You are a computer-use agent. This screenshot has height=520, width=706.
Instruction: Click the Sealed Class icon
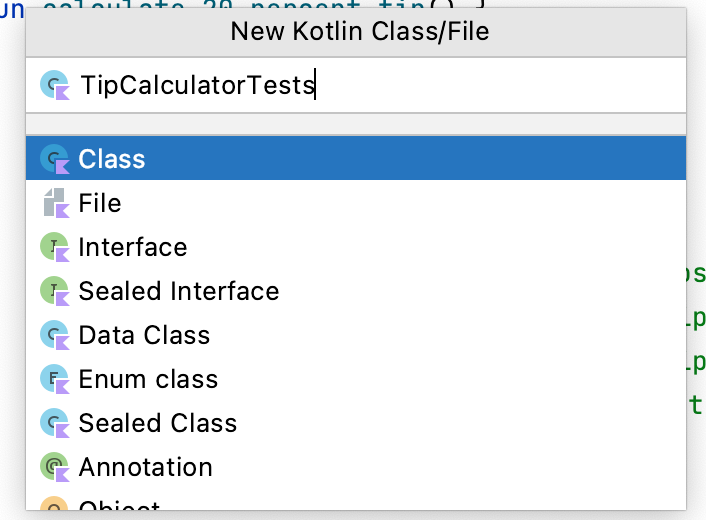53,423
